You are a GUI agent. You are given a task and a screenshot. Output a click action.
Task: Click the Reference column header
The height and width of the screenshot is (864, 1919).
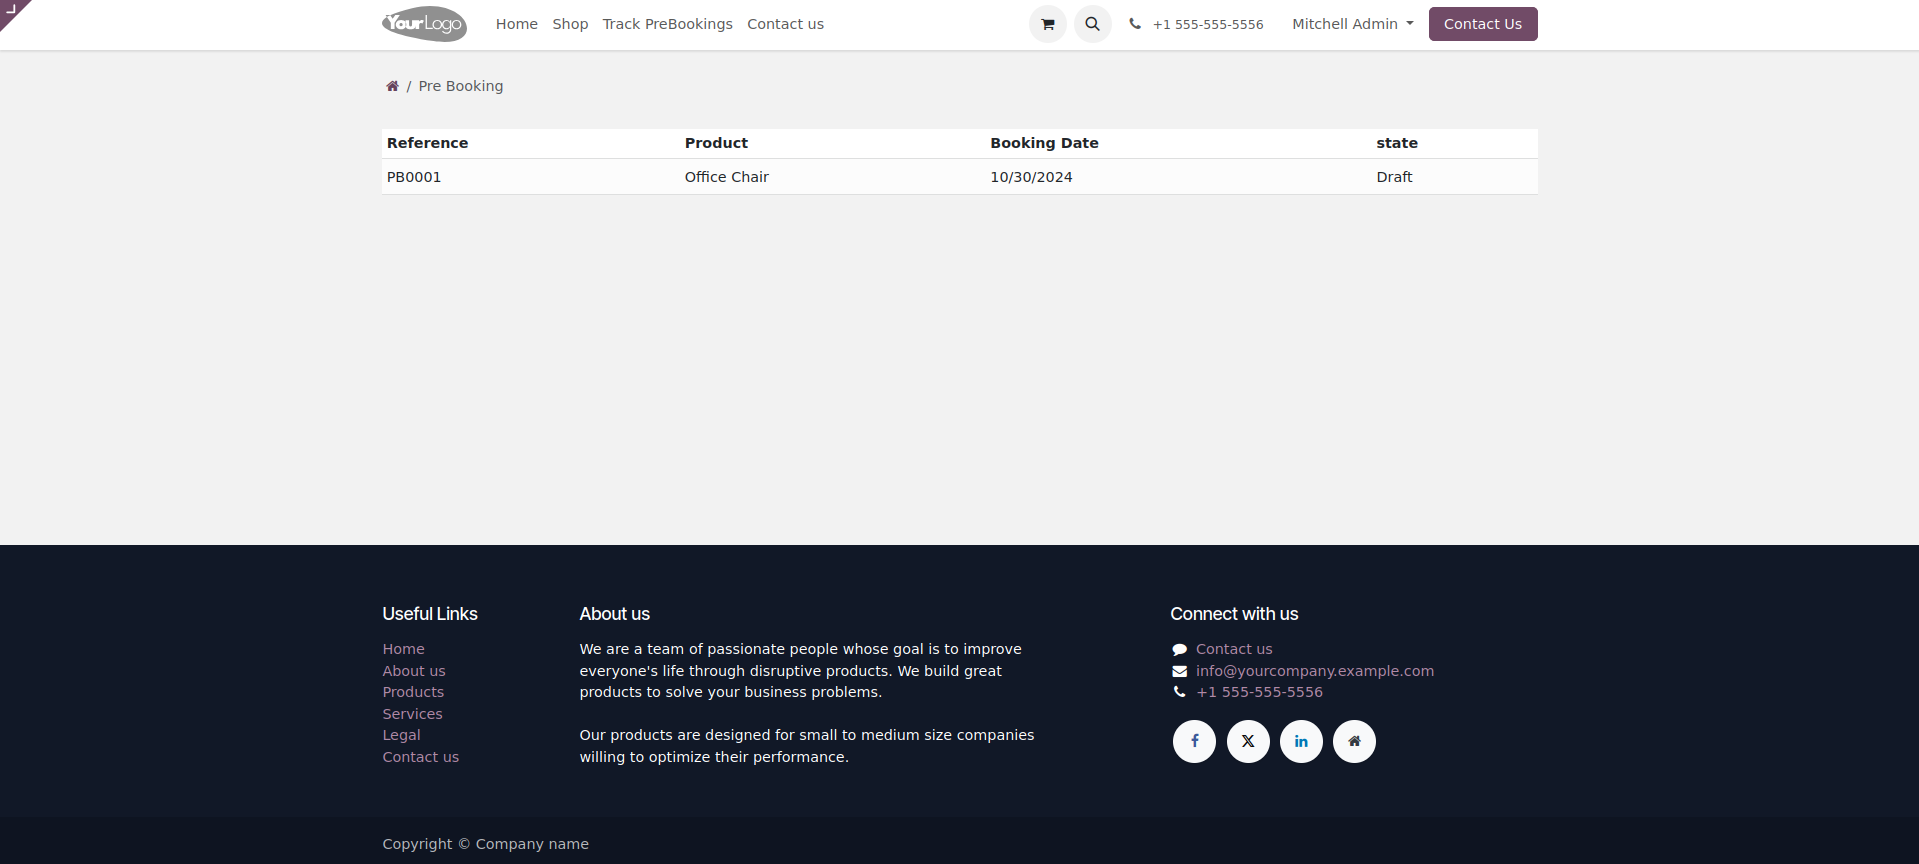click(427, 143)
